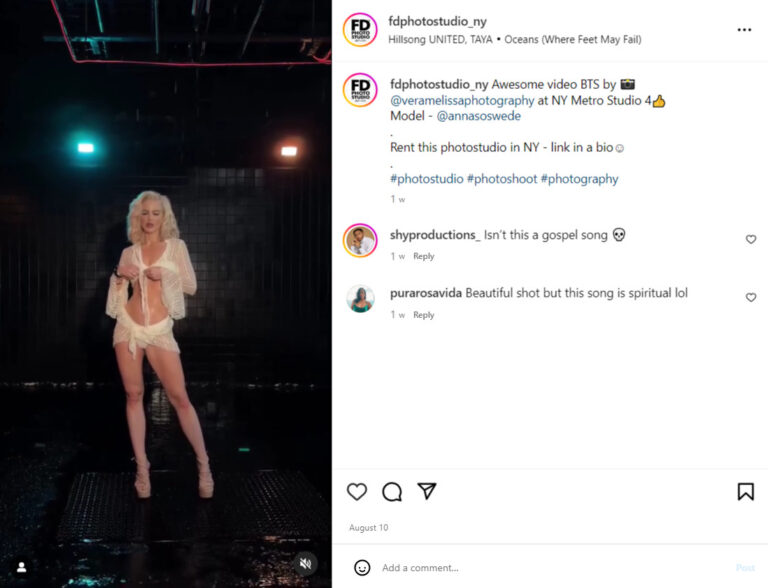Like purarosavida comment
This screenshot has width=768, height=588.
(750, 297)
